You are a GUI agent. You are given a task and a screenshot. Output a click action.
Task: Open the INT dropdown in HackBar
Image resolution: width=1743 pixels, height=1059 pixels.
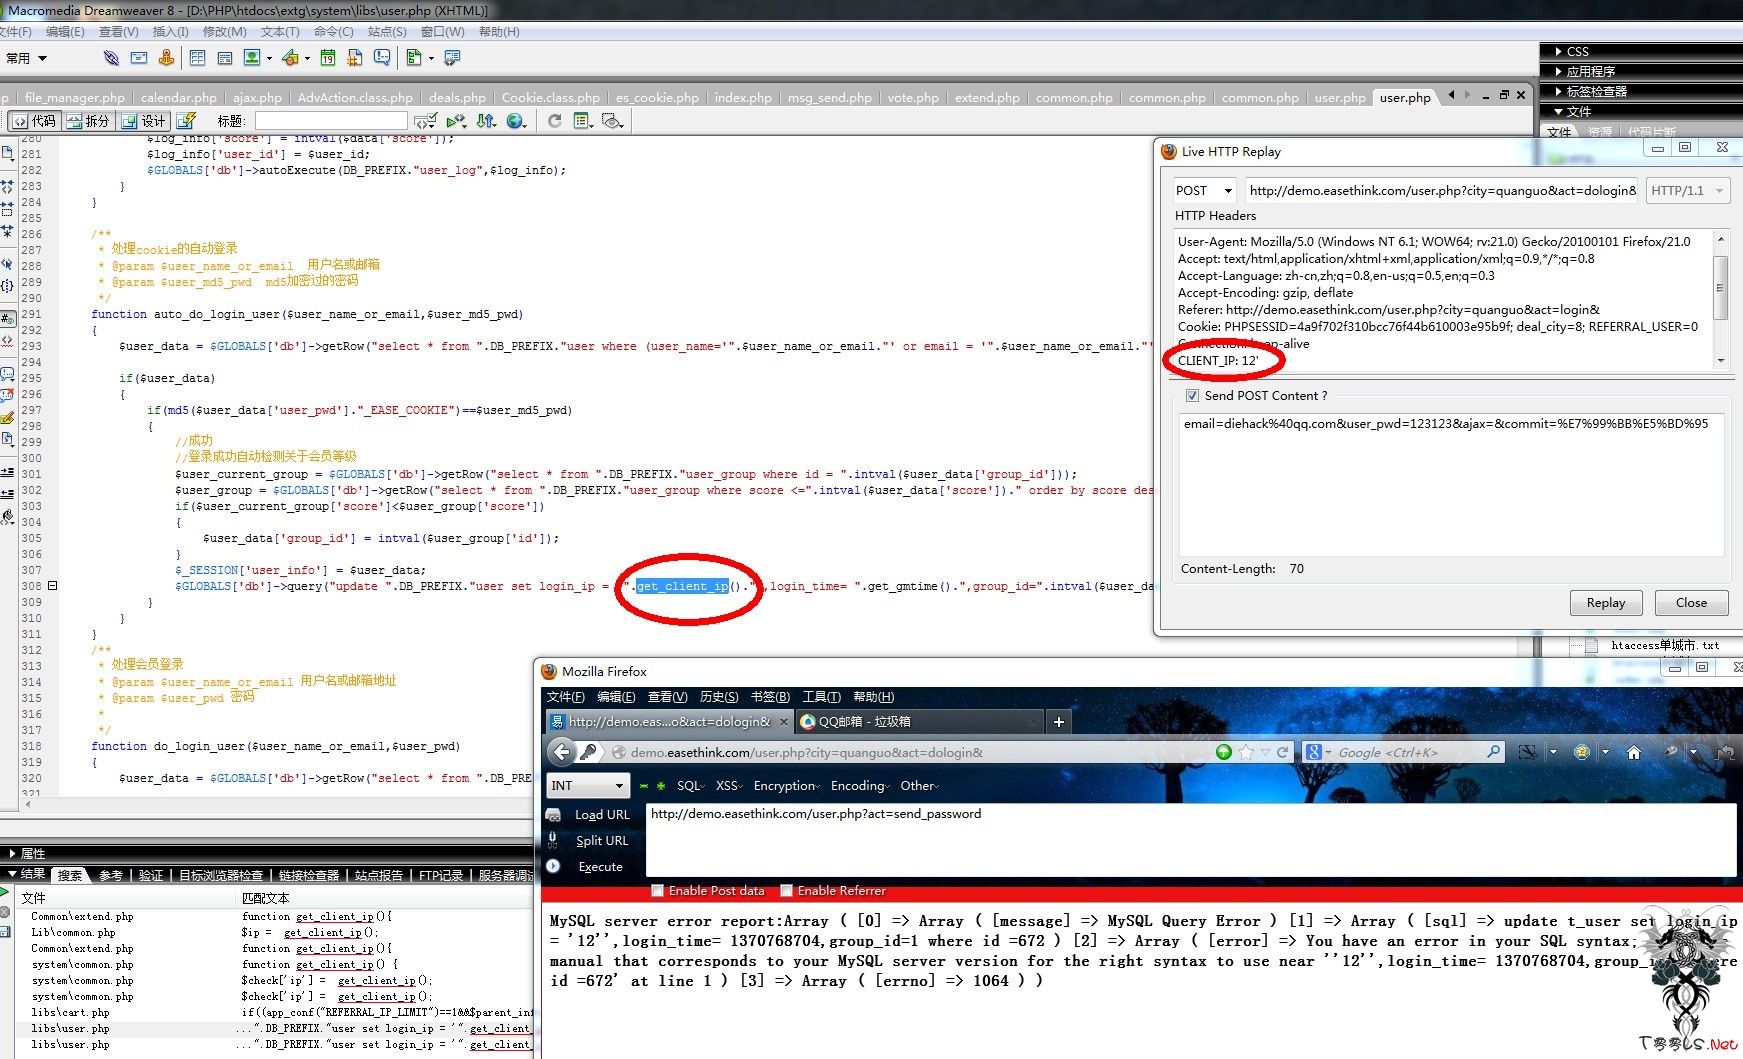(588, 785)
